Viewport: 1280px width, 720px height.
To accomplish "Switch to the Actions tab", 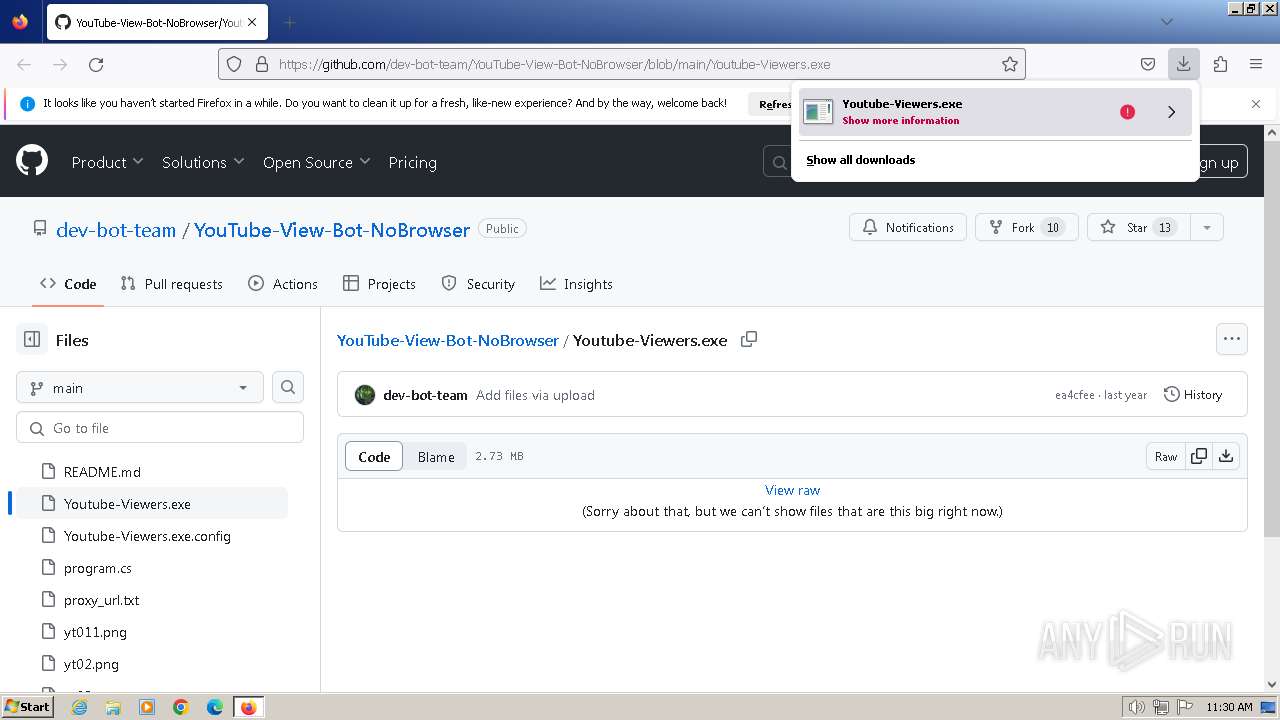I will [283, 284].
